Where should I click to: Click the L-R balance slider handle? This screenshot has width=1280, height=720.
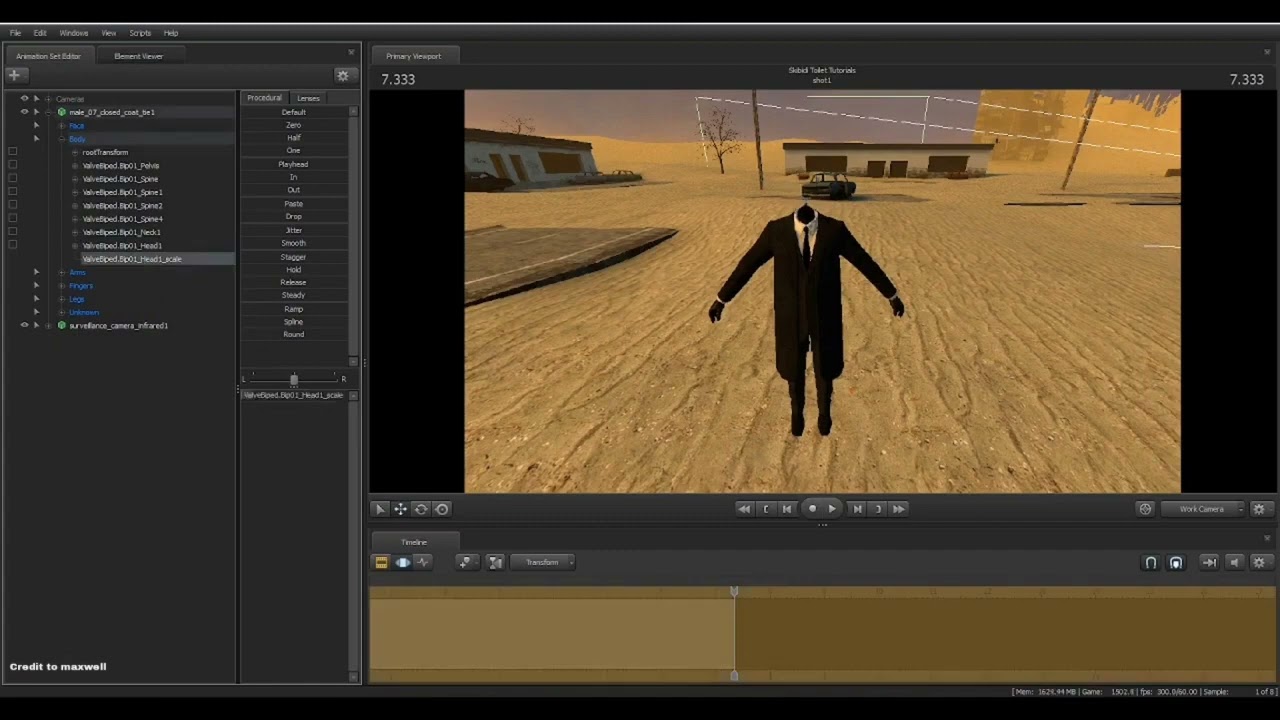294,379
